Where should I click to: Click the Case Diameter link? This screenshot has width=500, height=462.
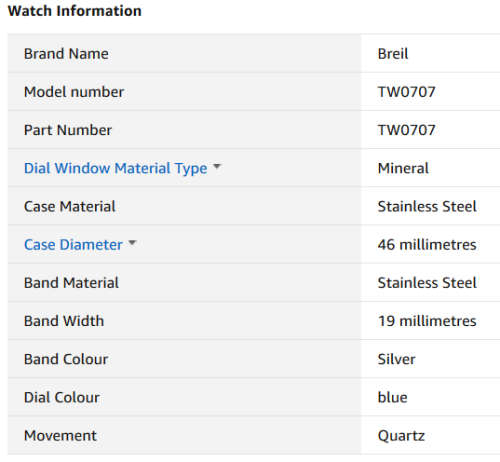tap(73, 245)
